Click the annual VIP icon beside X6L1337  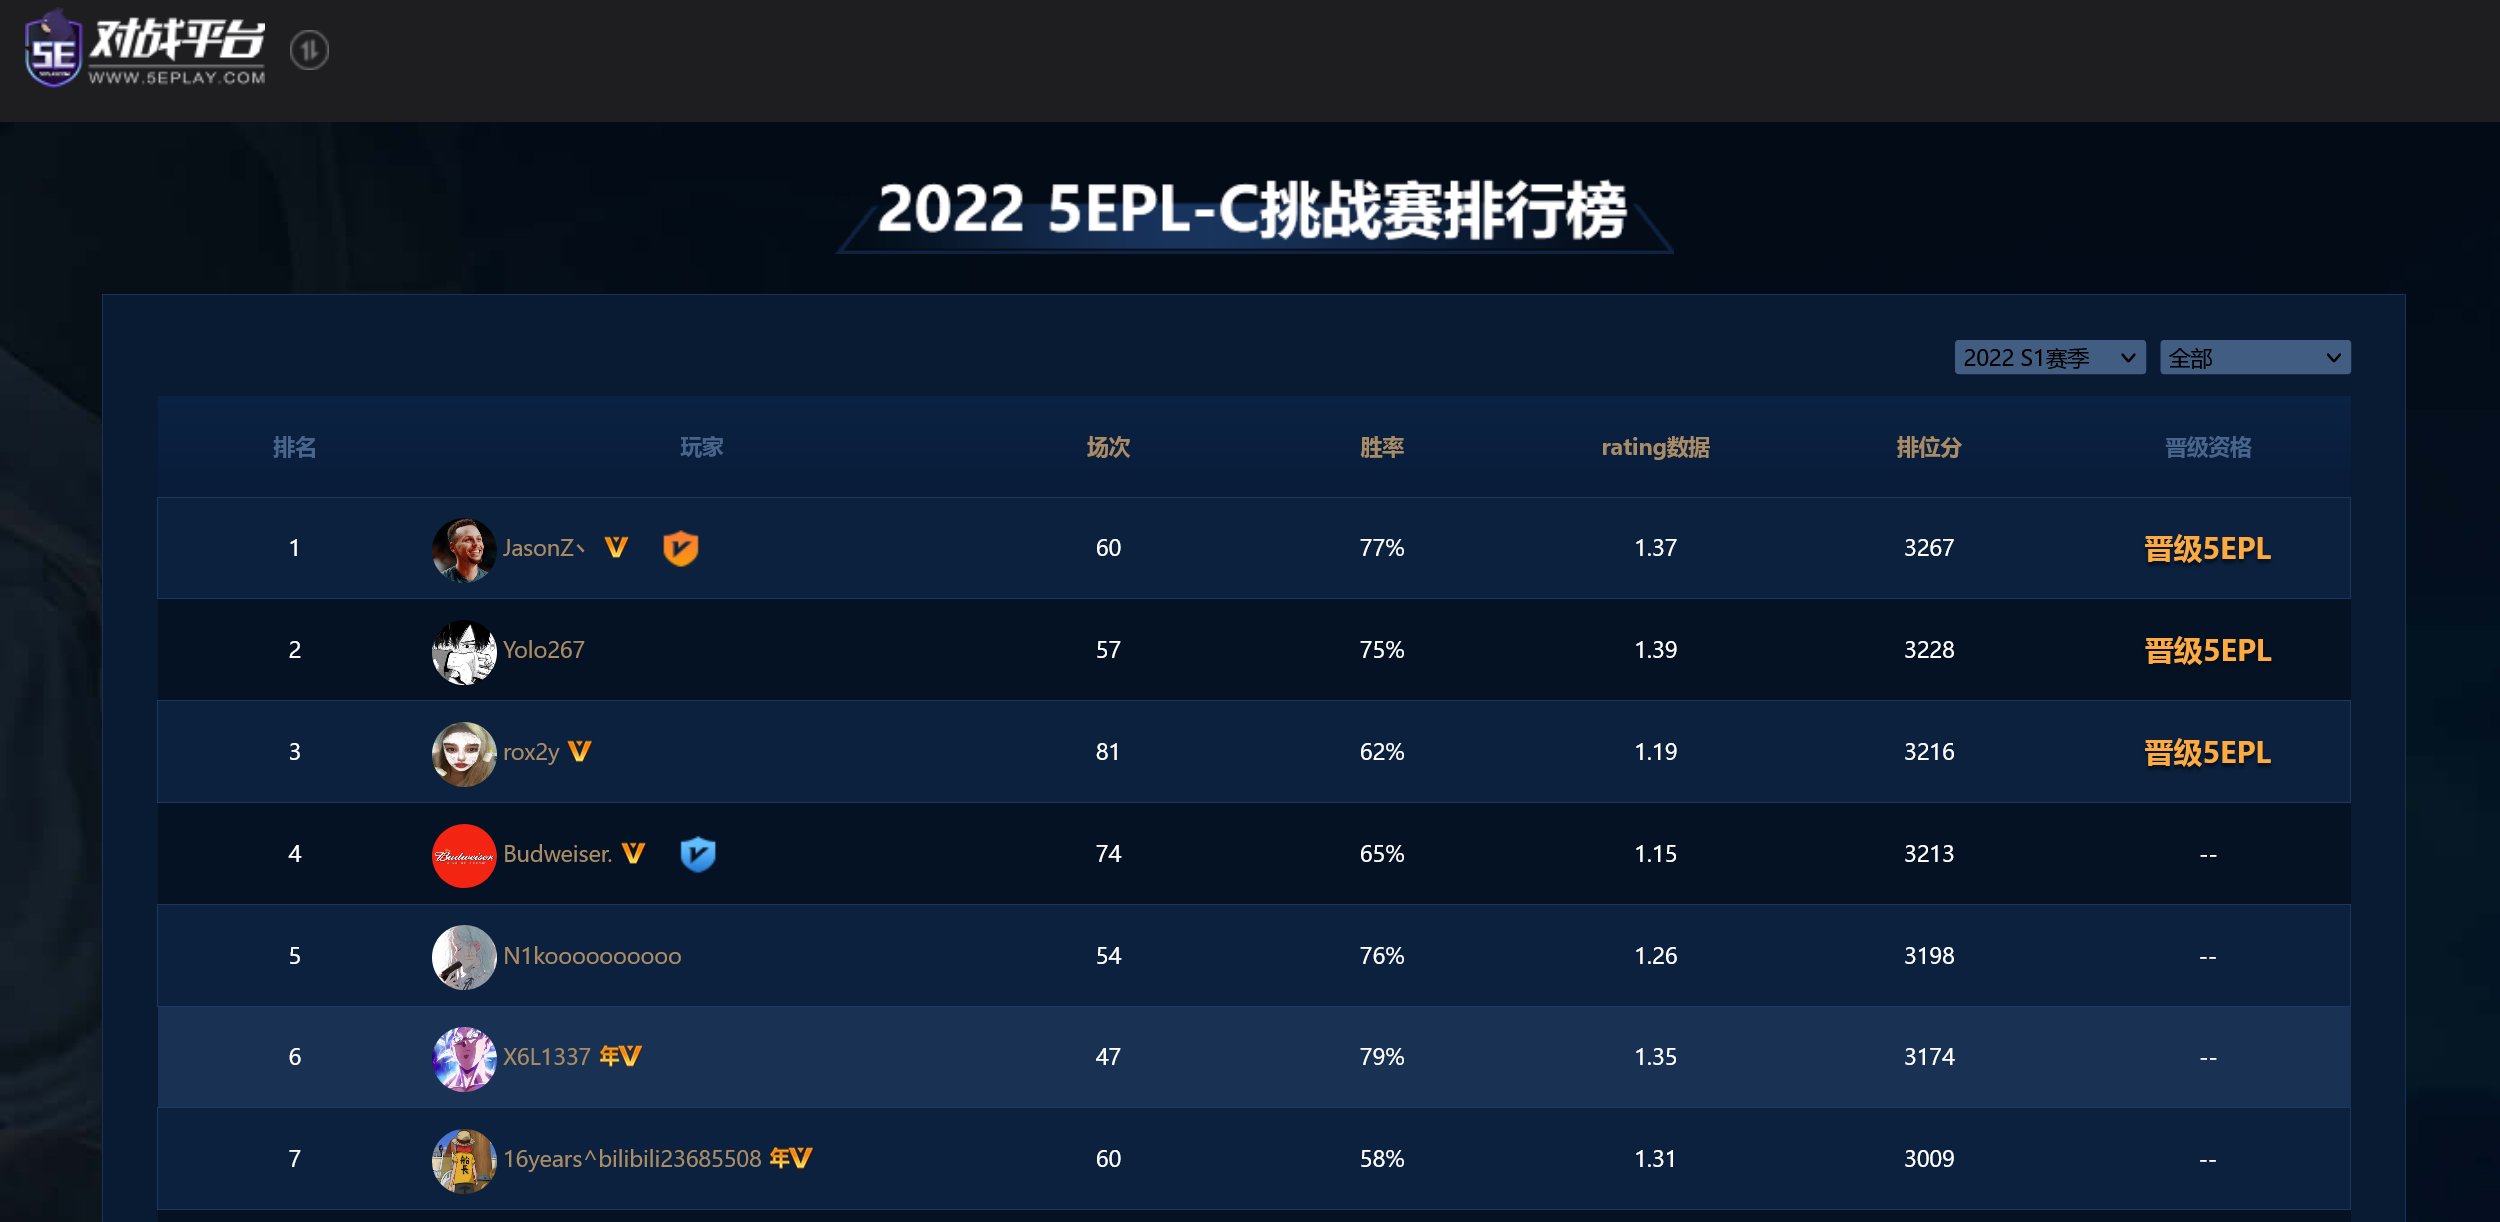(x=620, y=1056)
